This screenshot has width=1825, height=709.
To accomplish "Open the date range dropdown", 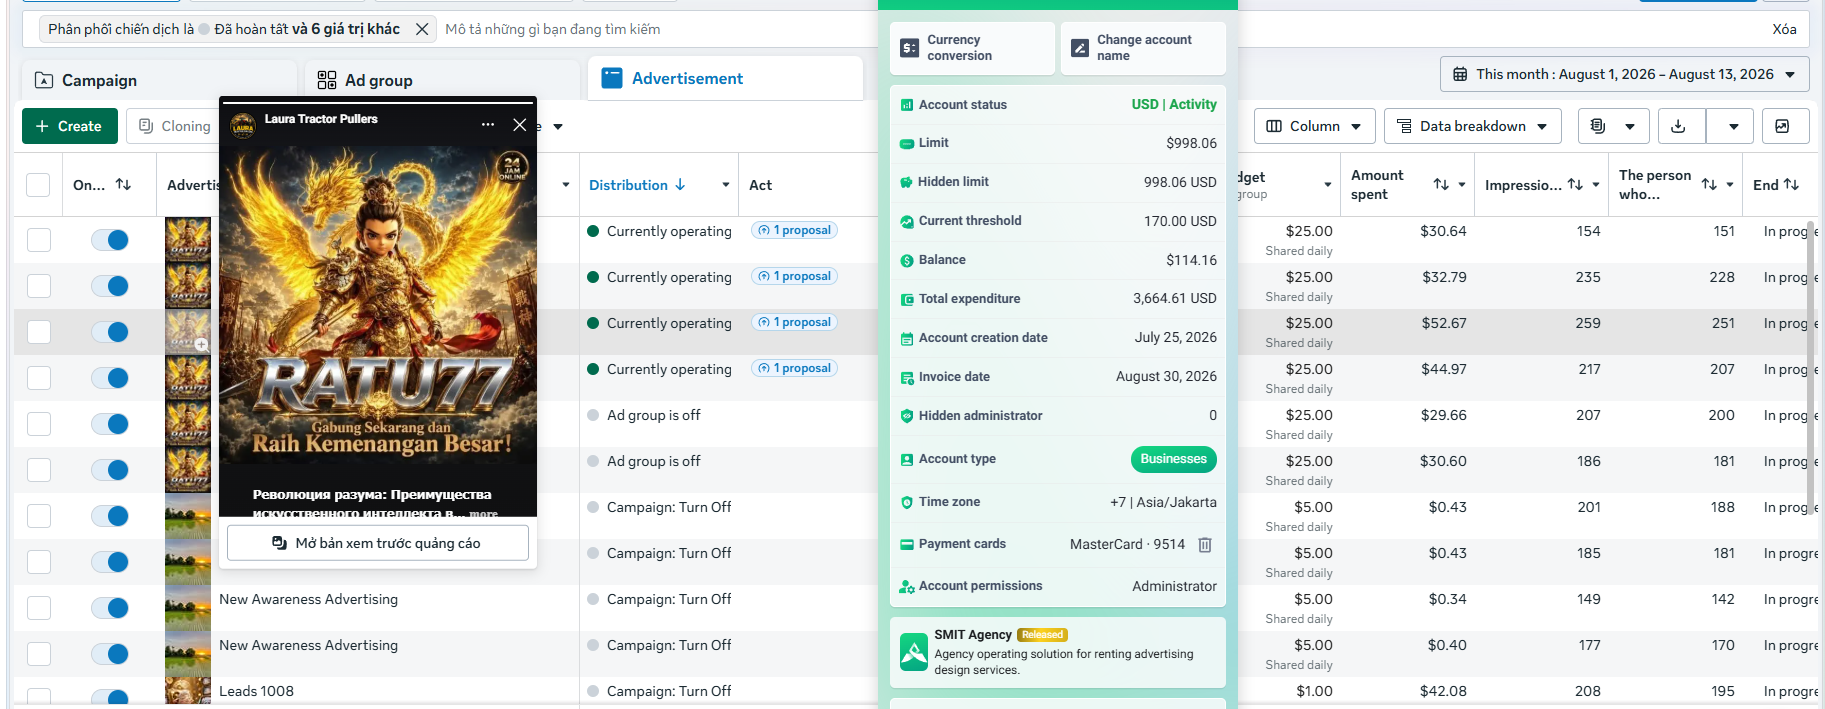I will pos(1624,74).
